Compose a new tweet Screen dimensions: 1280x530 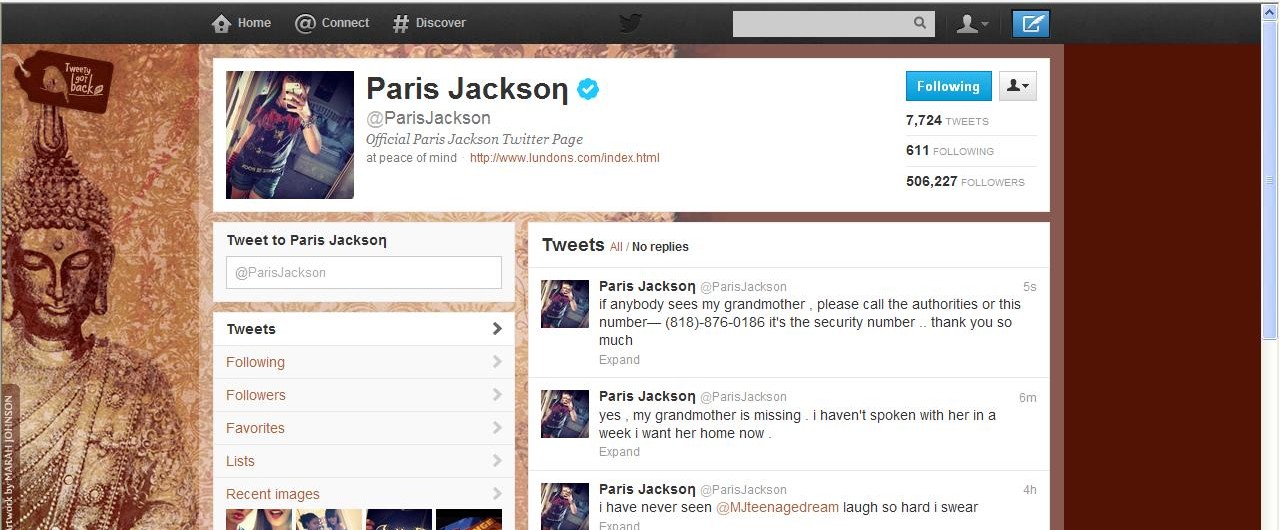tap(1031, 24)
